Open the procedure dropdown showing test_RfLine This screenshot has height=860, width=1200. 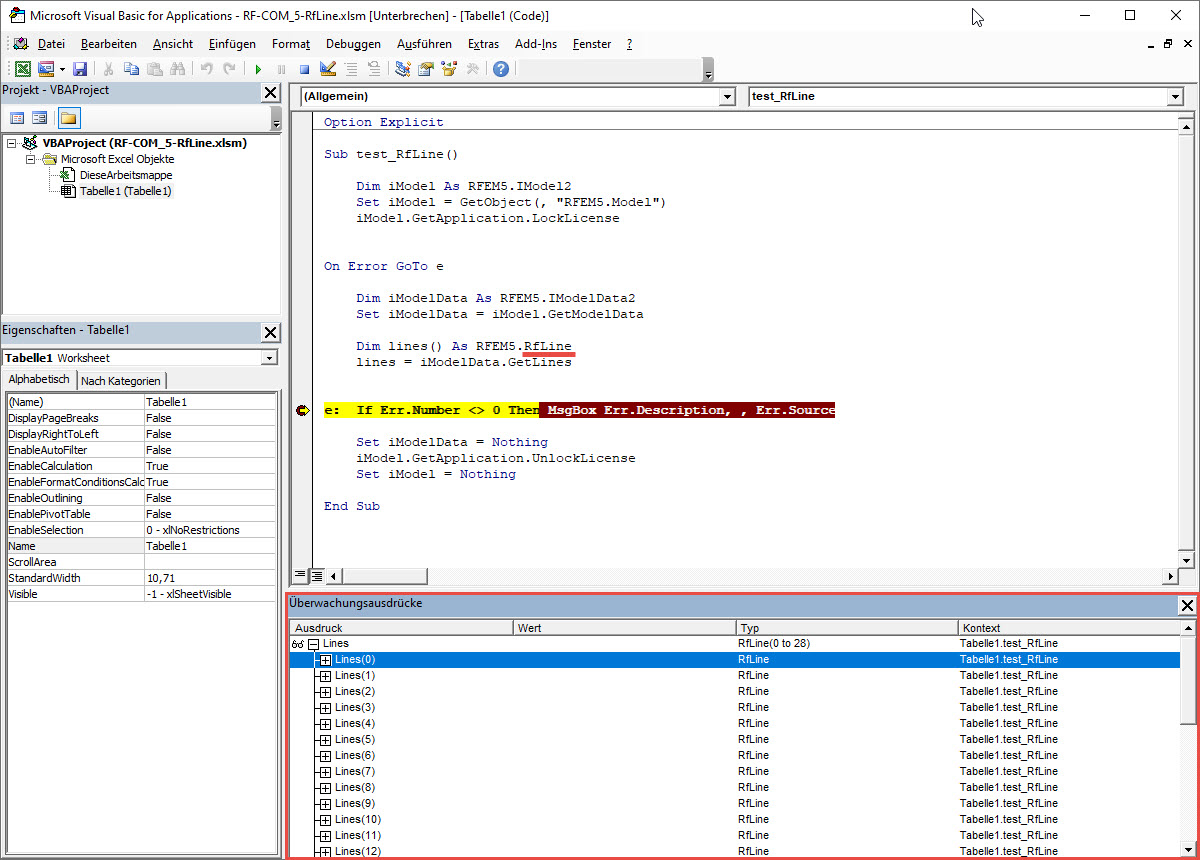point(1175,96)
